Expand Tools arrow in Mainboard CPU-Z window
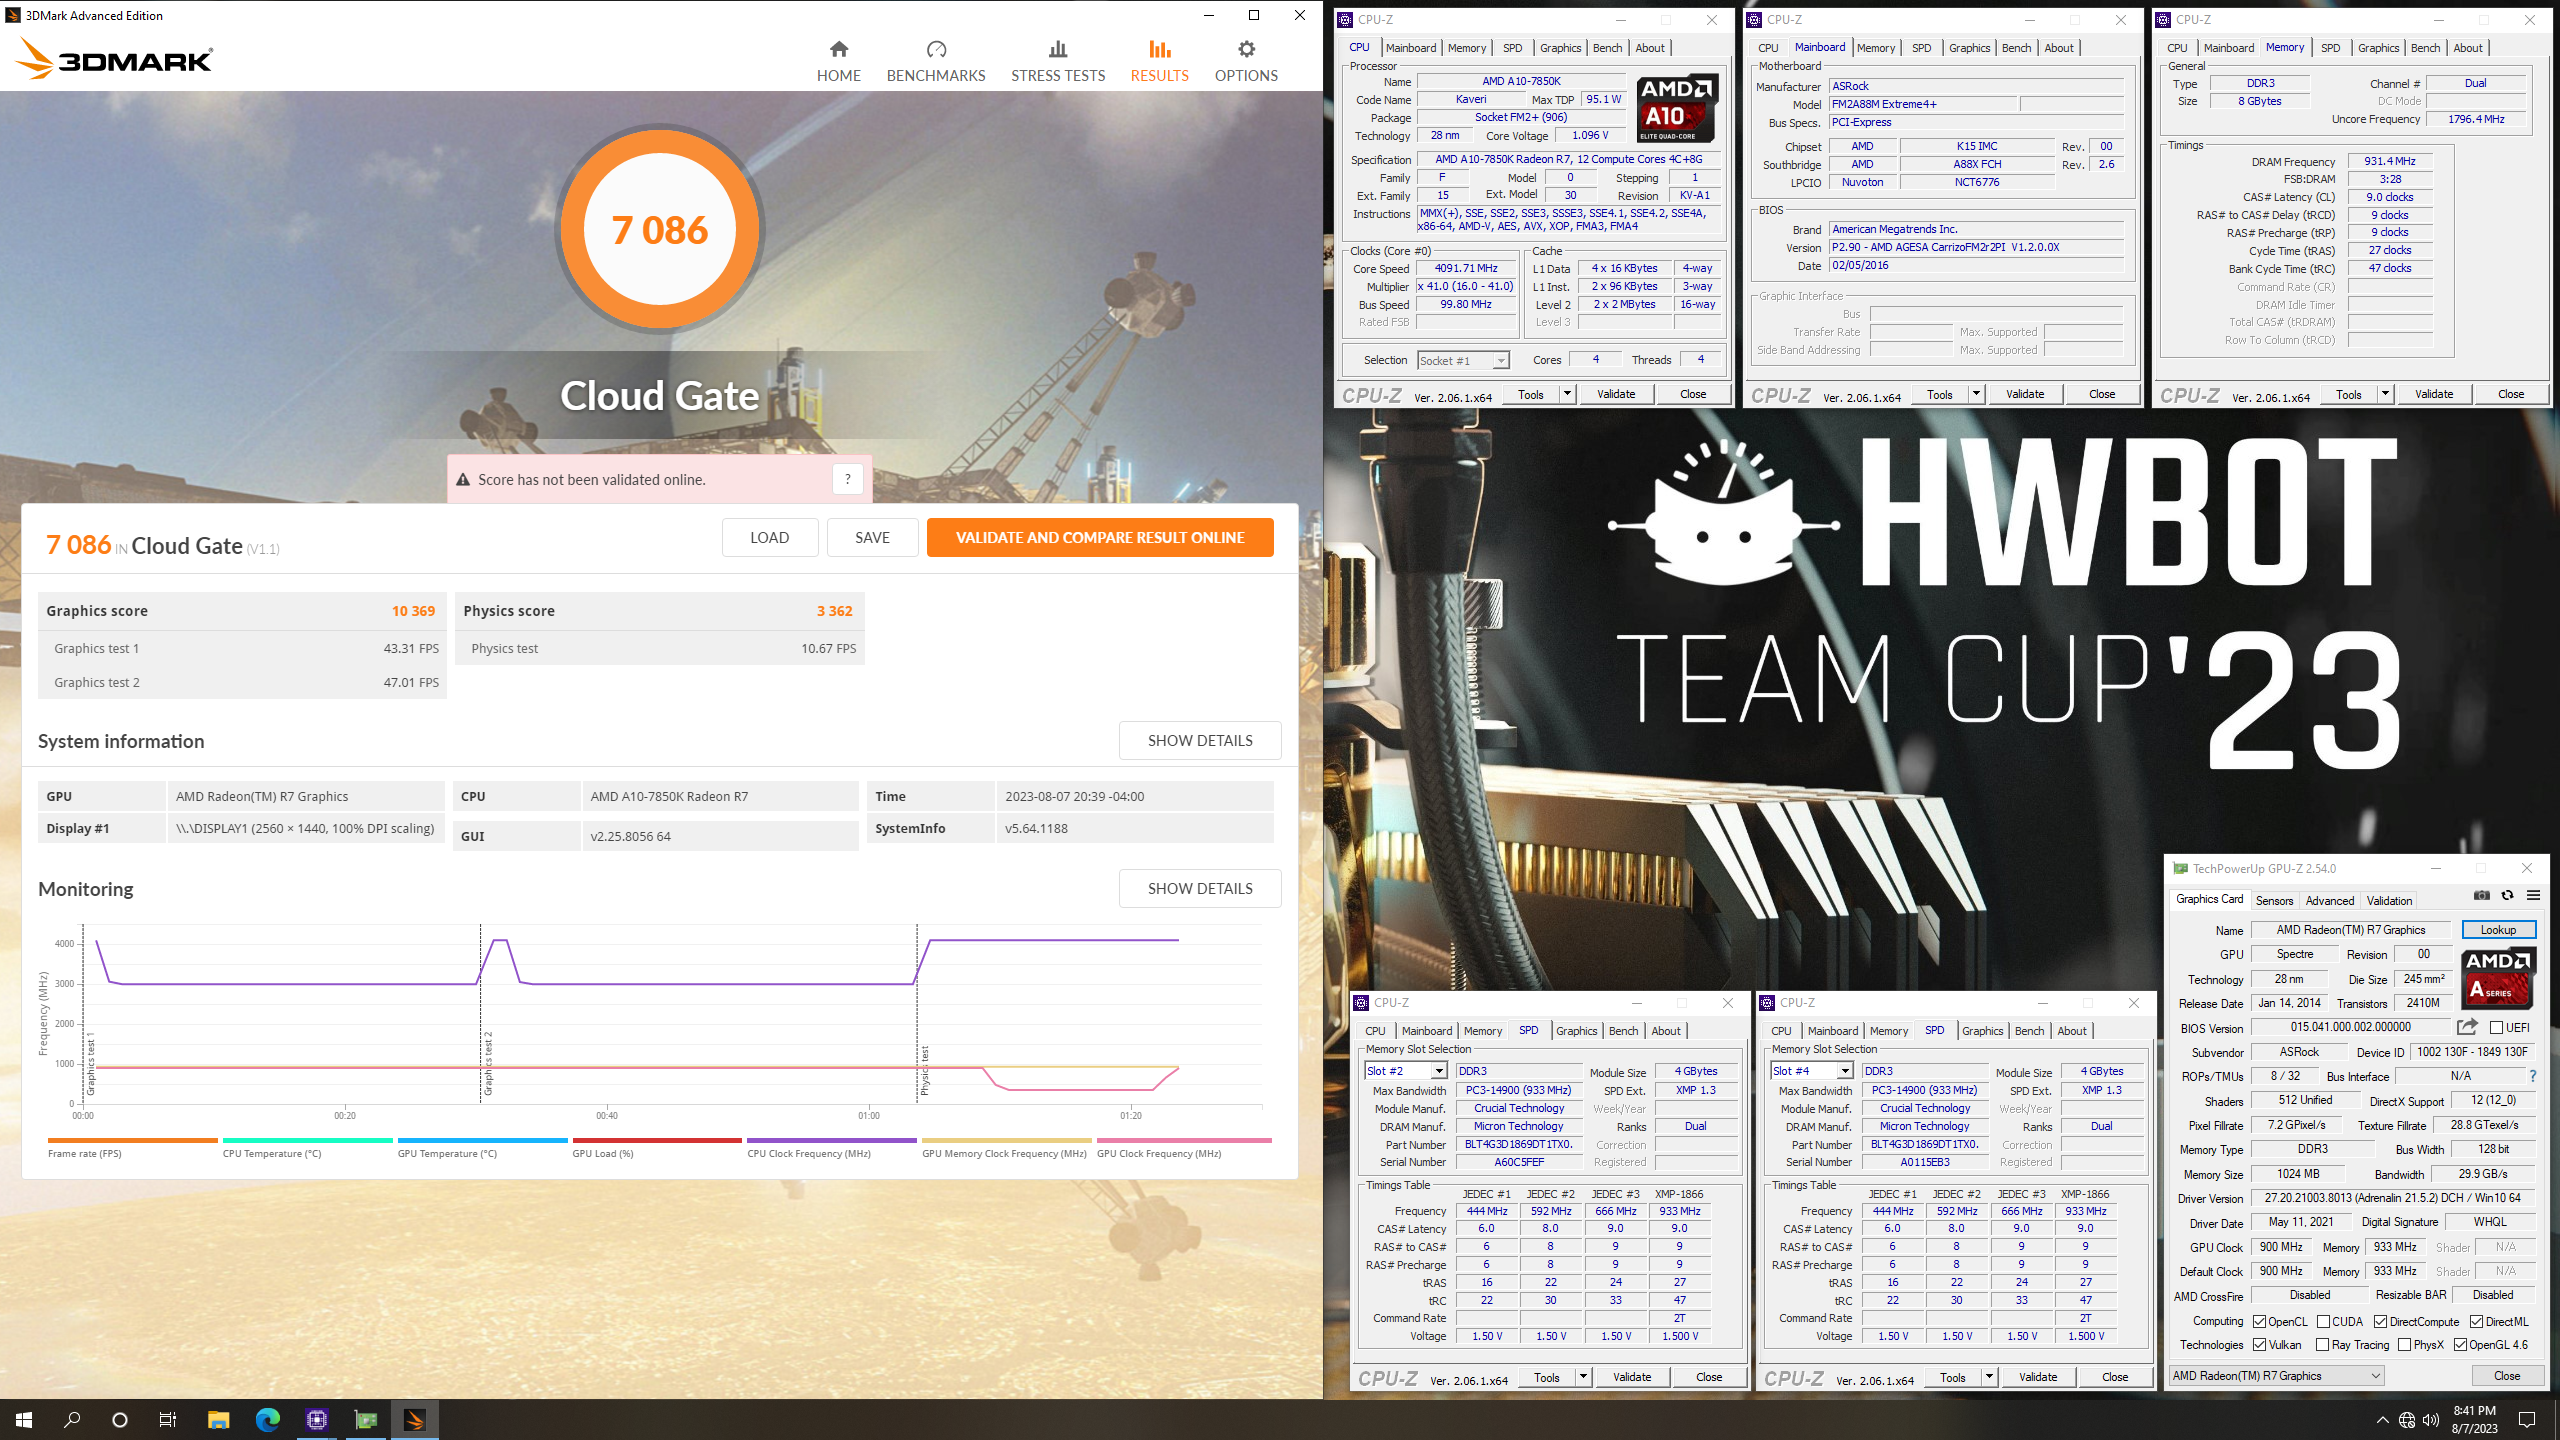Viewport: 2560px width, 1440px height. click(x=1976, y=394)
